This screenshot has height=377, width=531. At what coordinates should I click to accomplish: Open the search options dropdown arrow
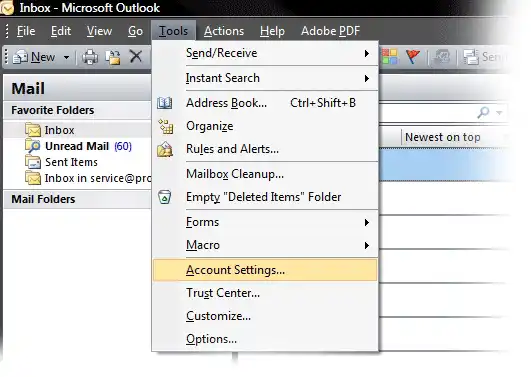point(499,112)
